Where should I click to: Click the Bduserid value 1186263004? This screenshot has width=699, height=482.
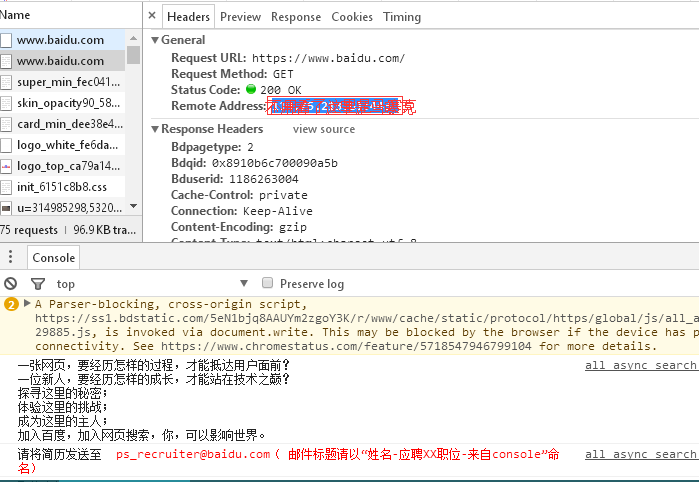tap(263, 179)
